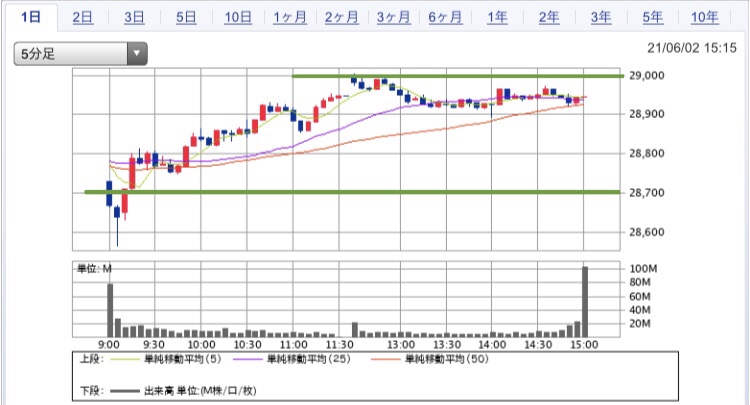750x405 pixels.
Task: Click the 13:30 time axis label
Action: click(447, 345)
